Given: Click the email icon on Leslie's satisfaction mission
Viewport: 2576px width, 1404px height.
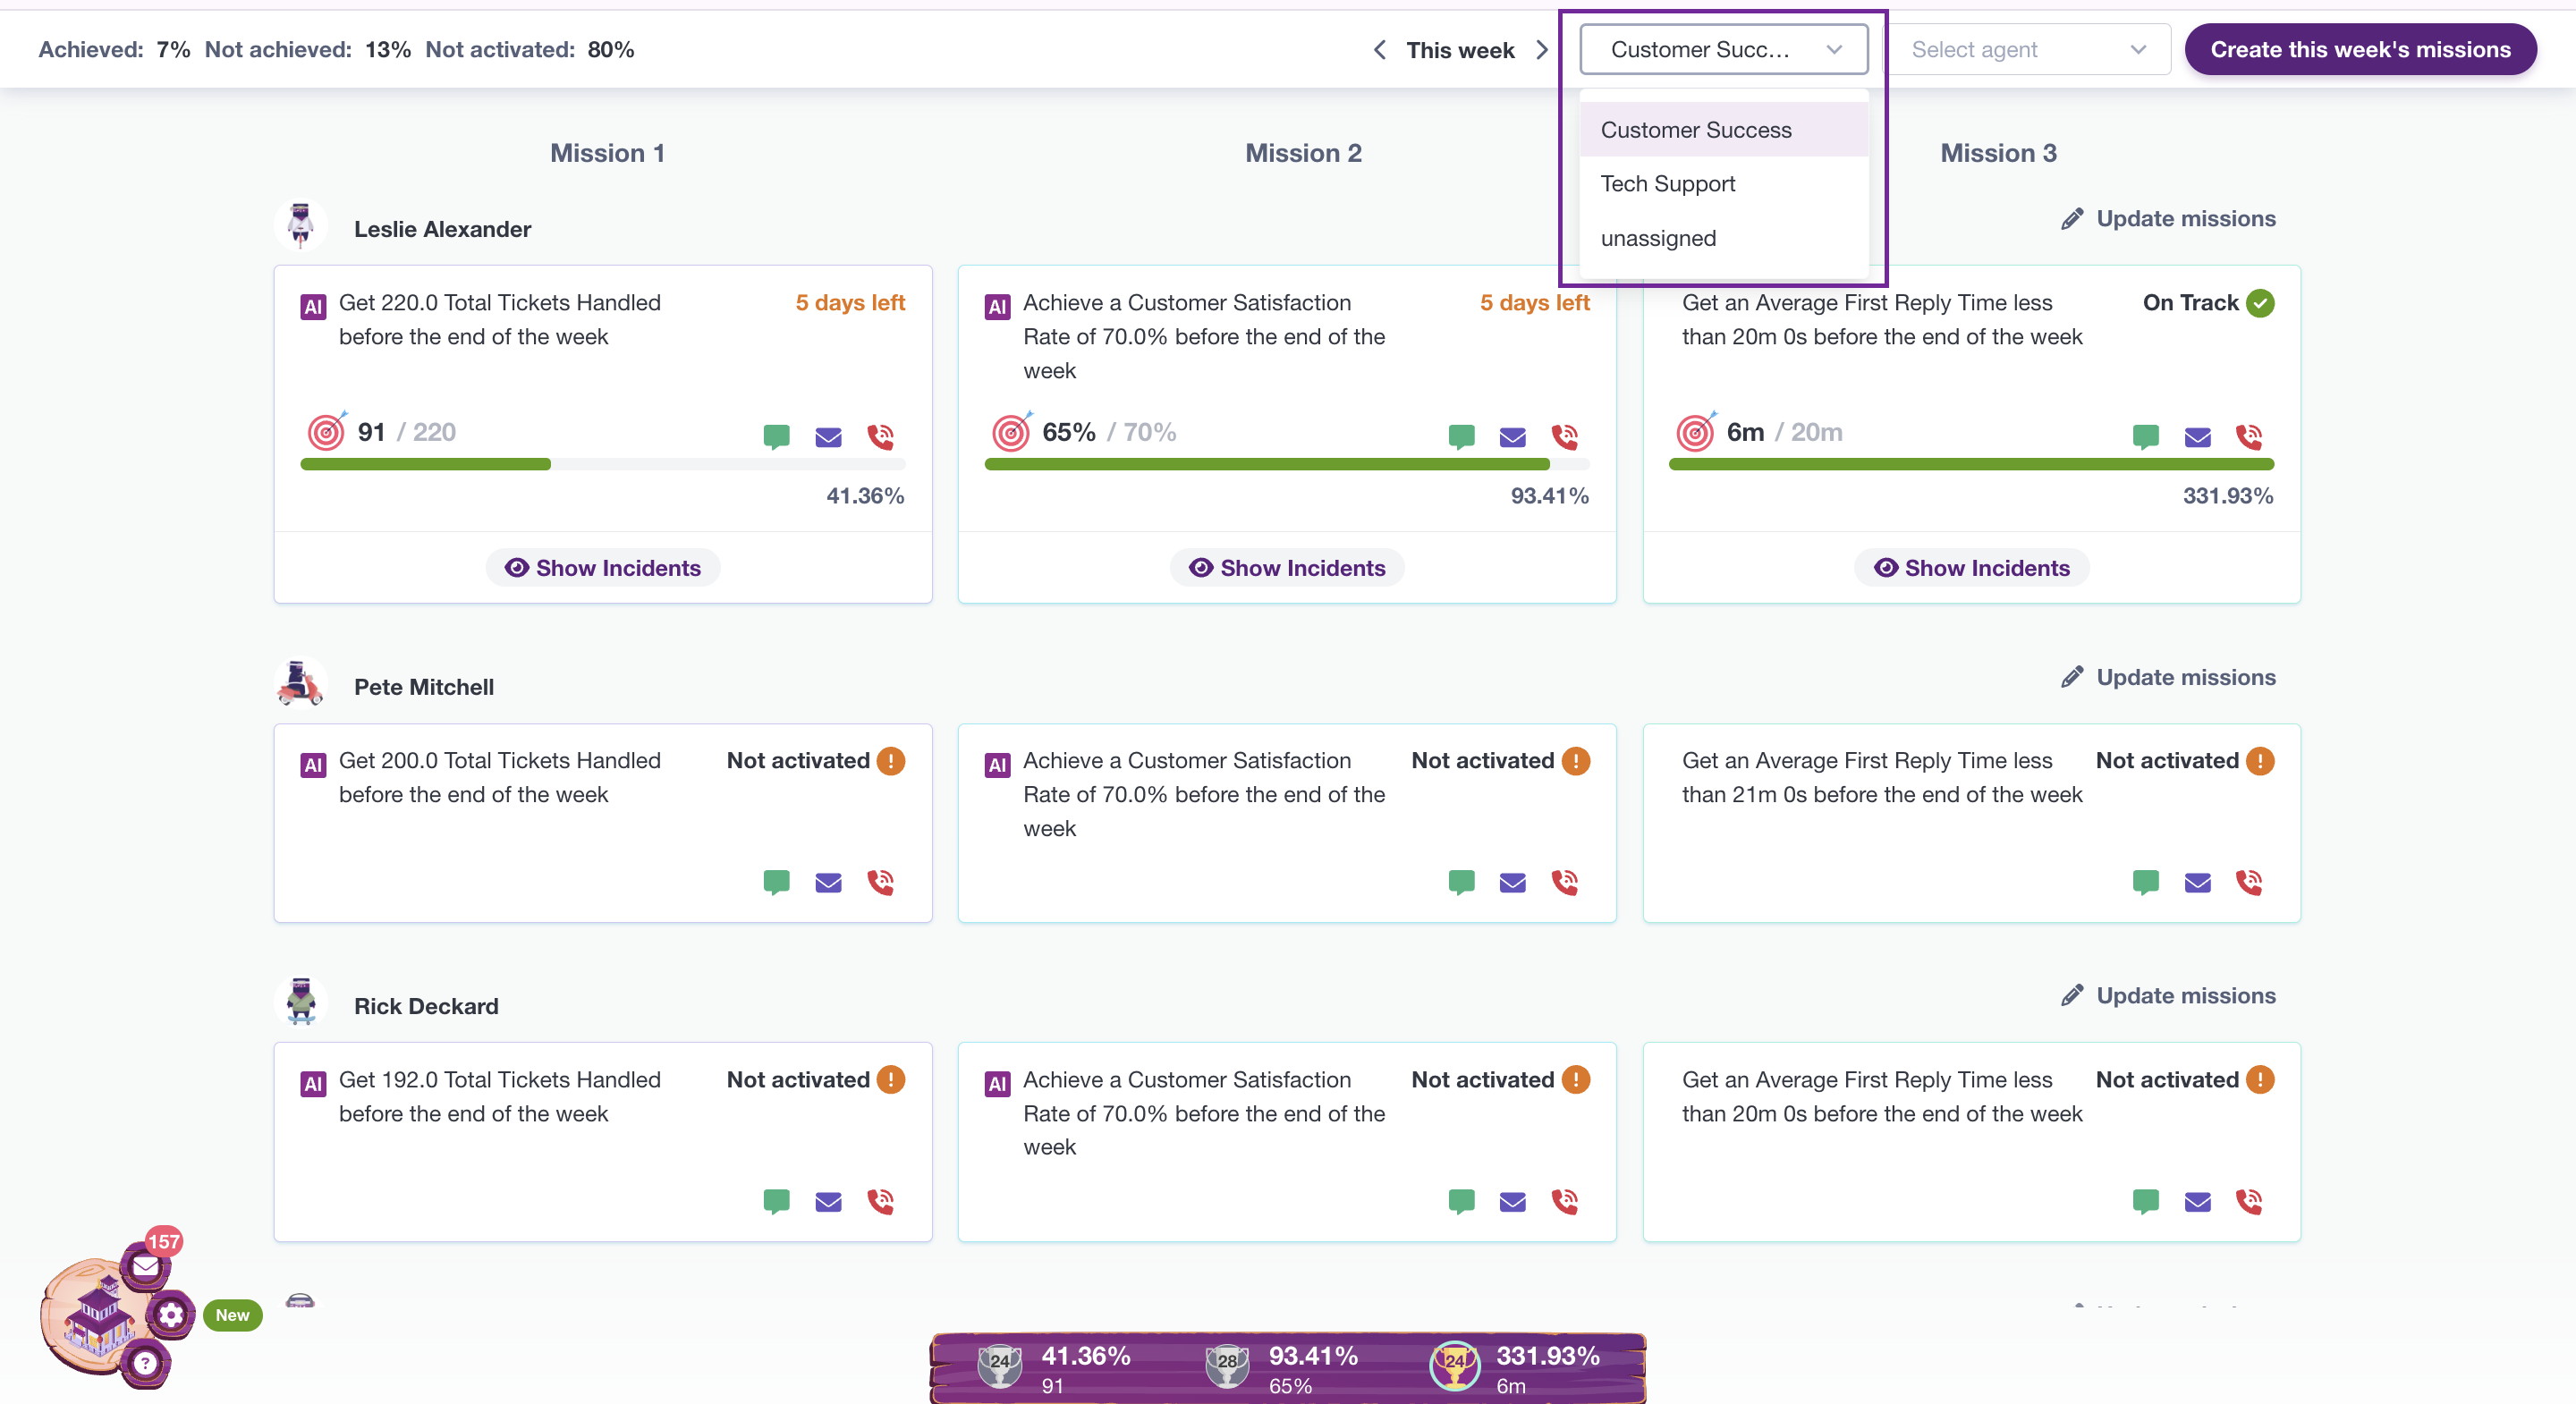Looking at the screenshot, I should coord(1512,437).
